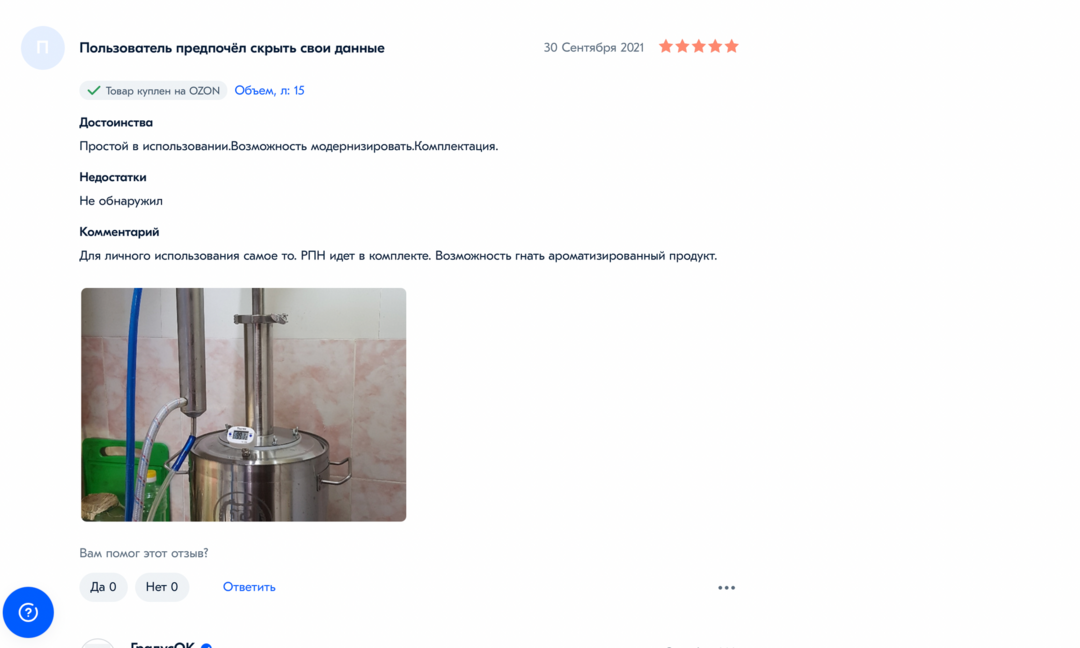Click the ГрадусОК seller avatar
1080x648 pixels.
(x=98, y=644)
